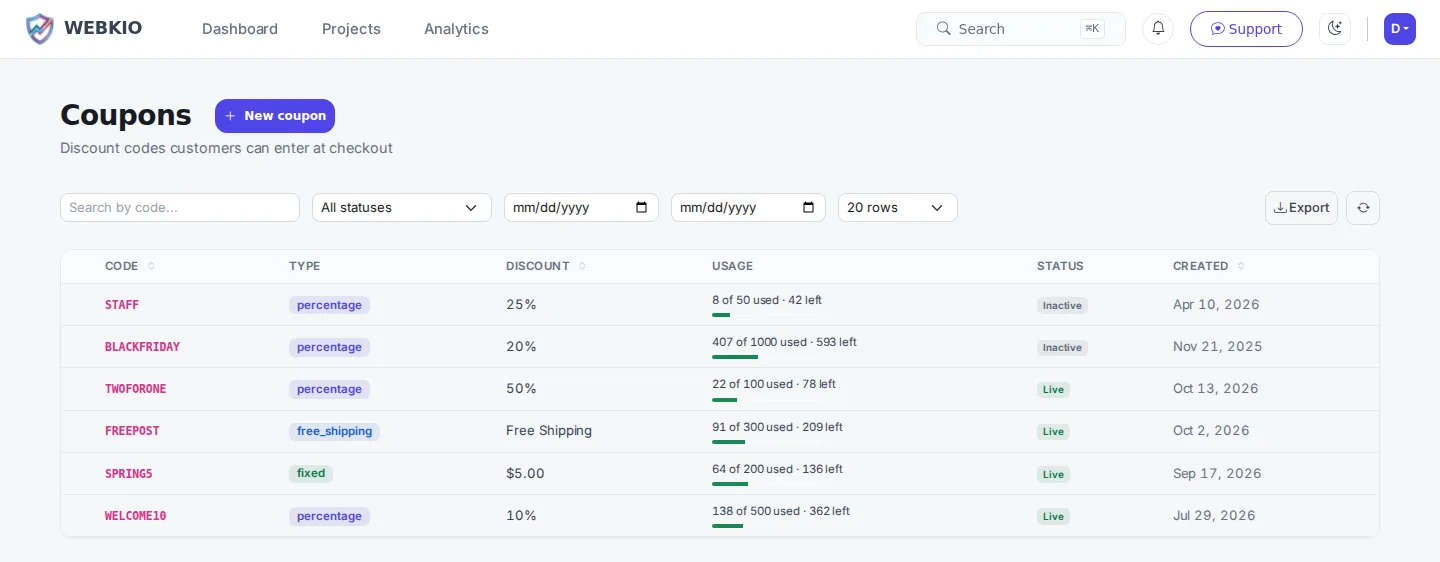Open the first date field calendar icon

point(642,208)
